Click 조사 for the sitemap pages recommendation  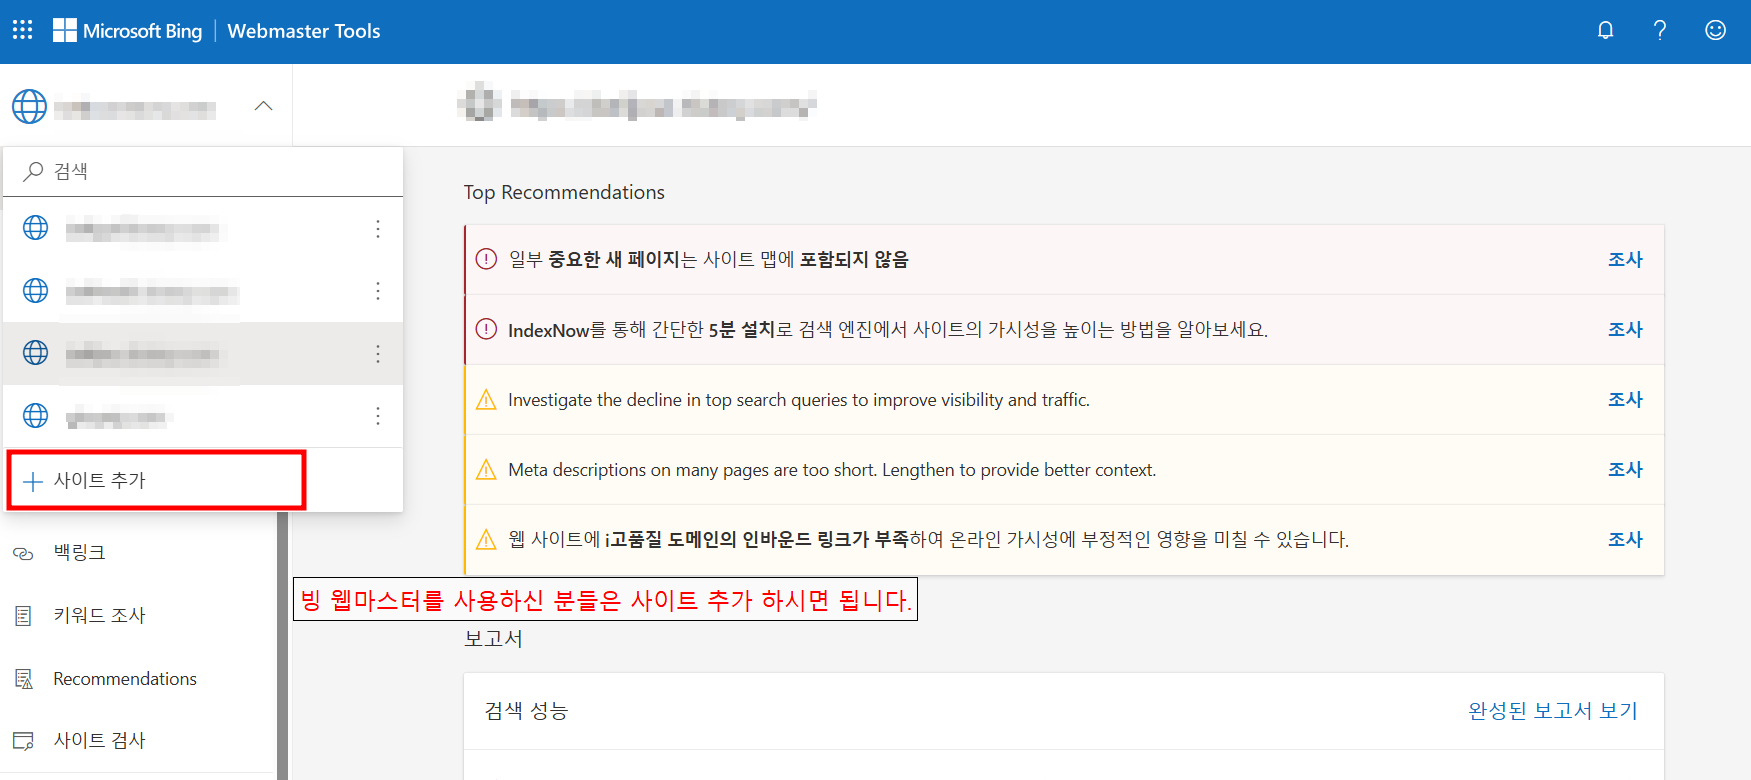coord(1625,259)
